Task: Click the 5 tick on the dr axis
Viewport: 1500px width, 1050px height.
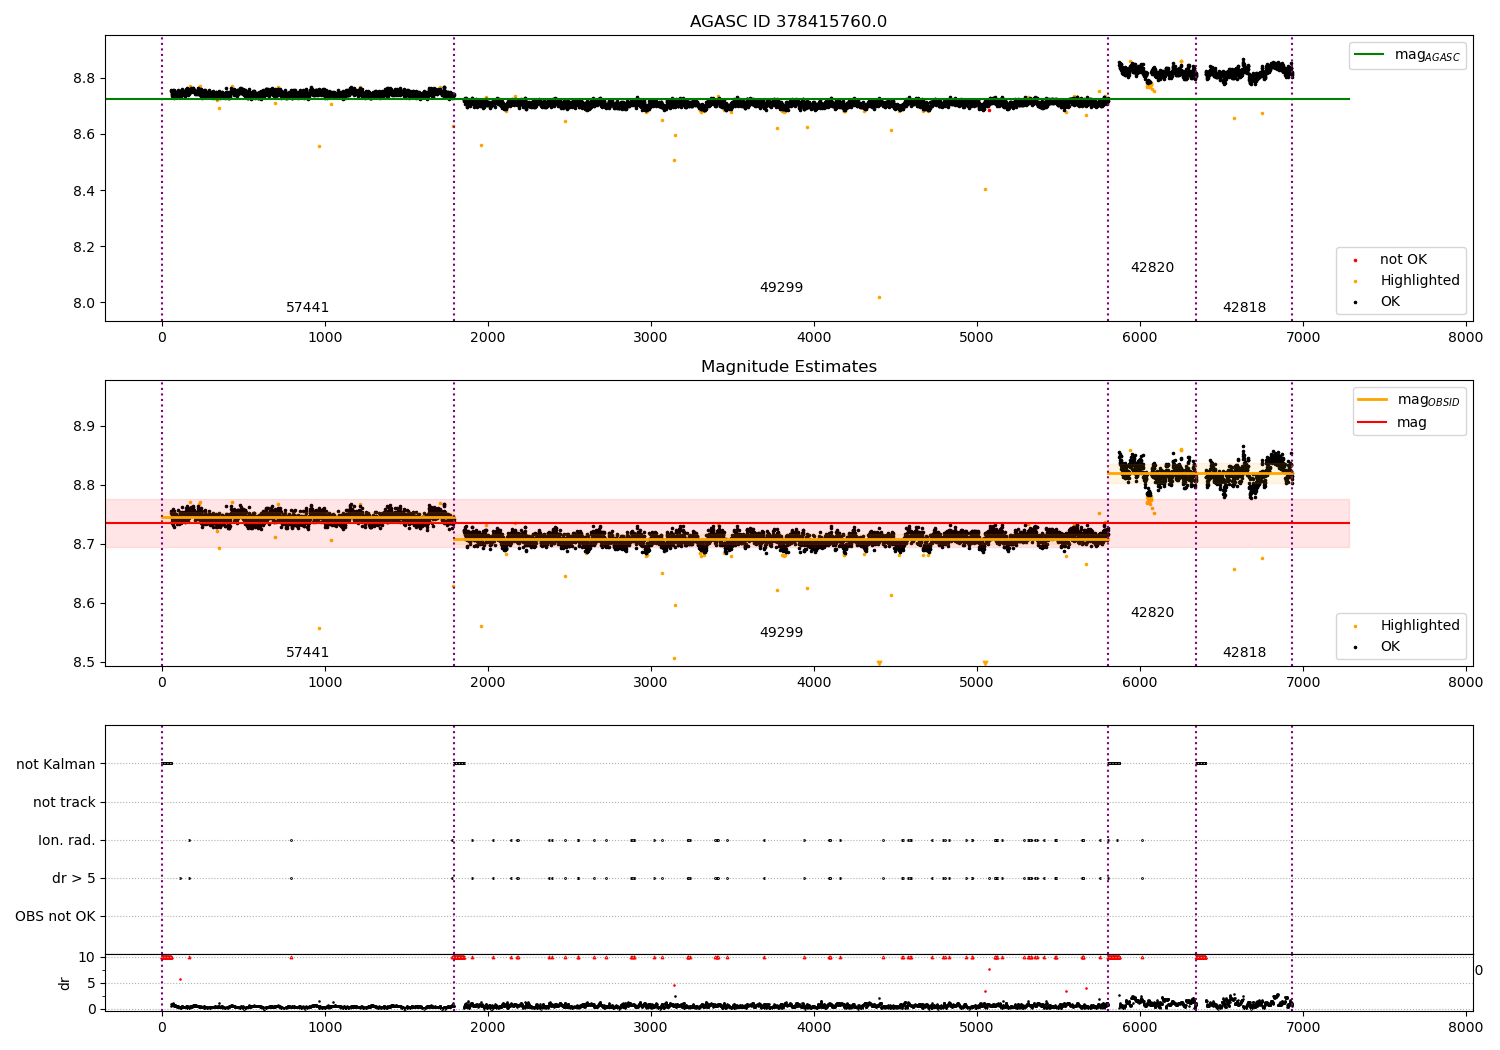Action: (92, 983)
